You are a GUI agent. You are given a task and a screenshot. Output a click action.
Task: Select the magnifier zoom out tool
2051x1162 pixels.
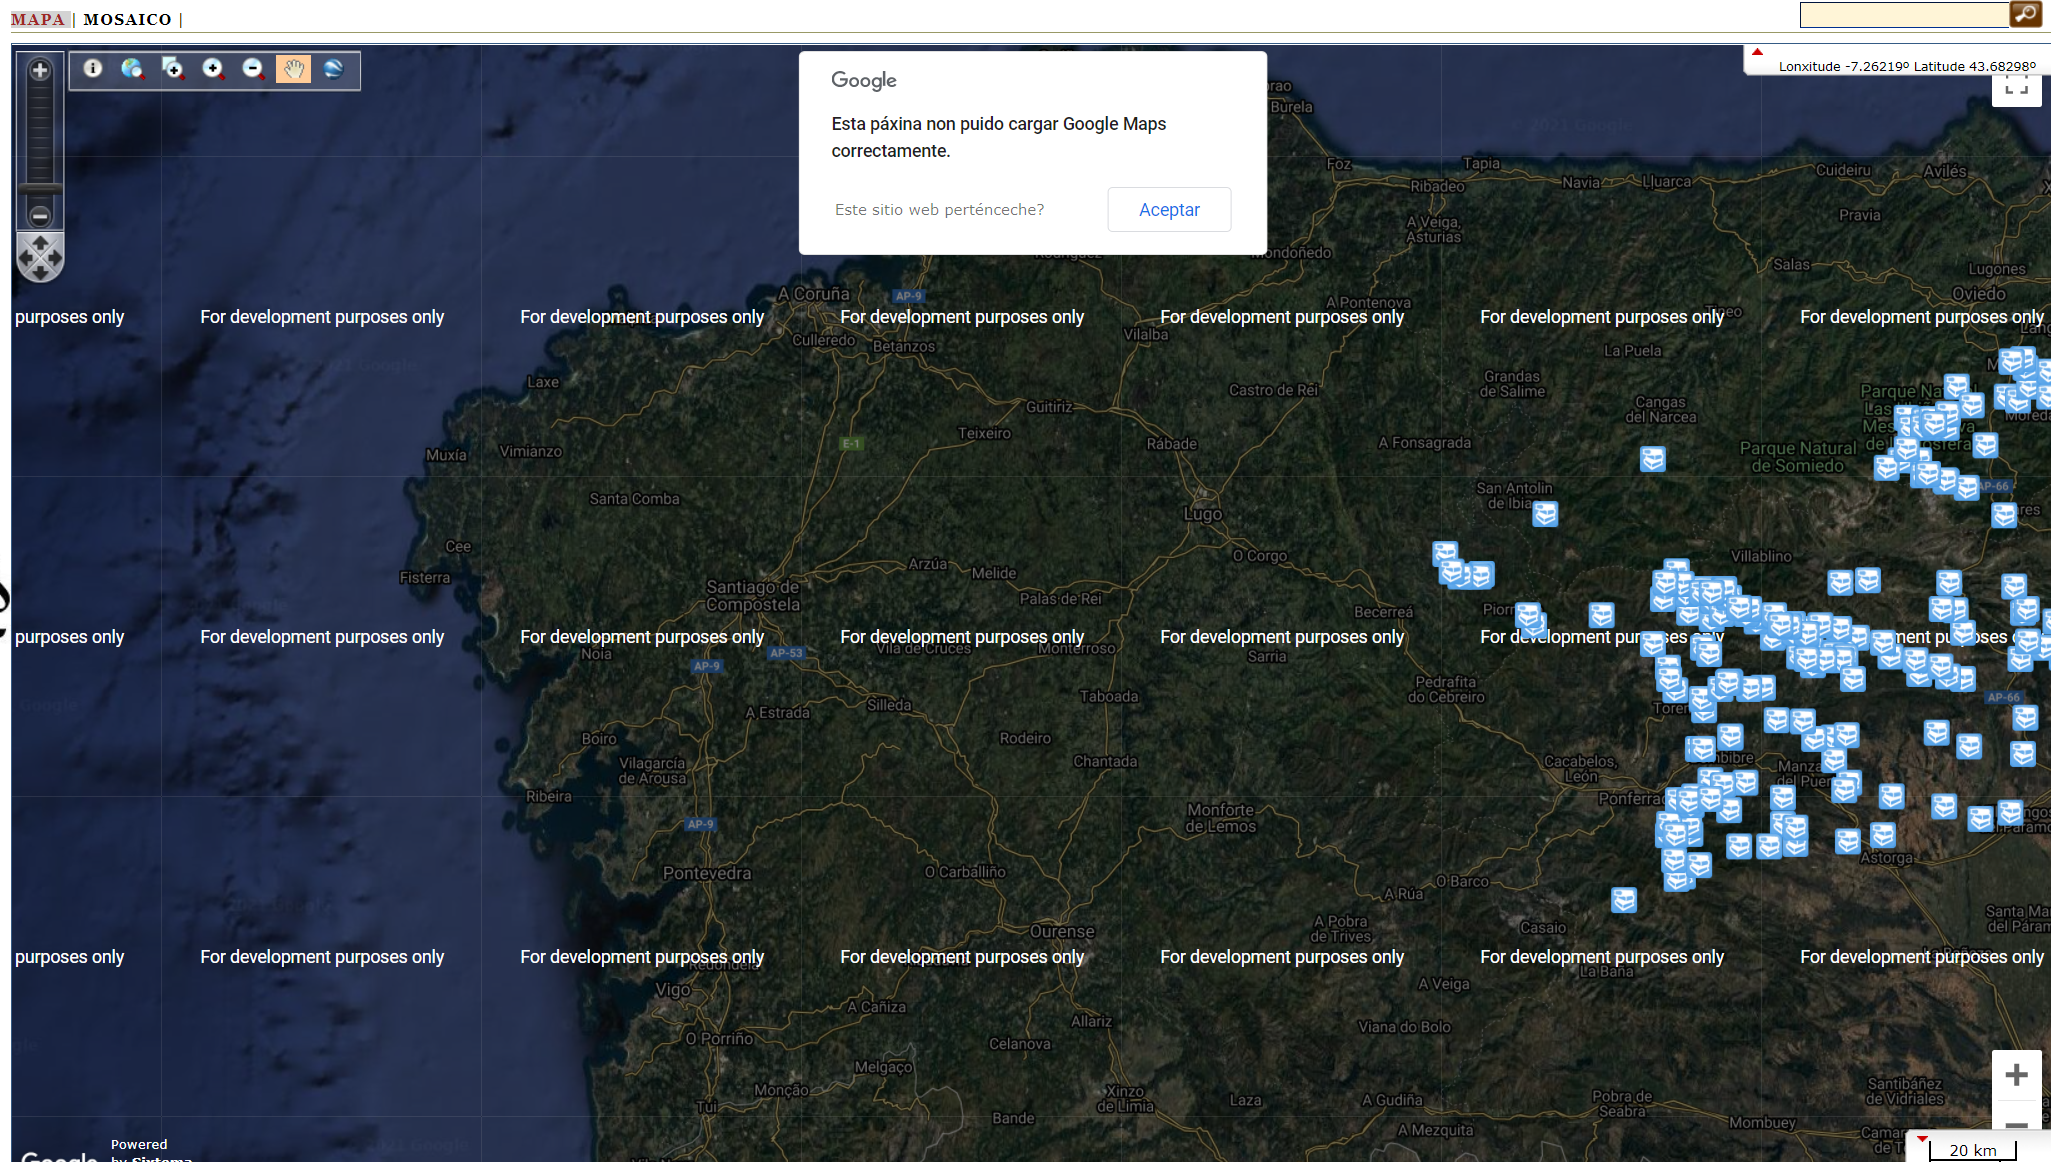(x=253, y=69)
